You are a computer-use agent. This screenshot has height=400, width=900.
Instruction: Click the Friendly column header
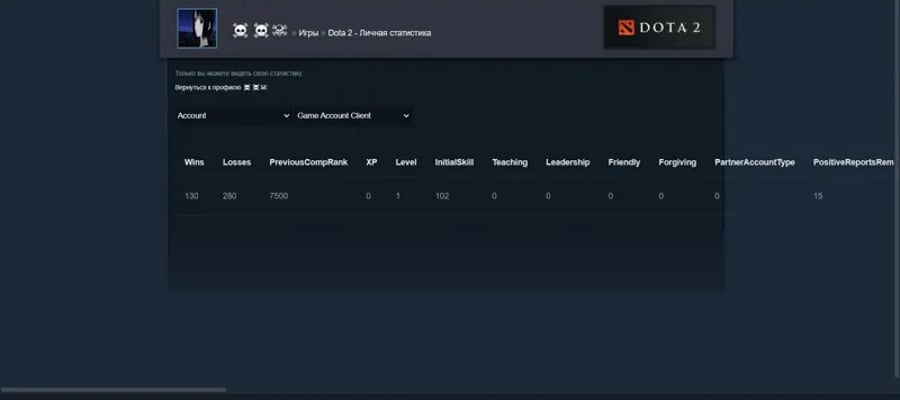point(624,162)
